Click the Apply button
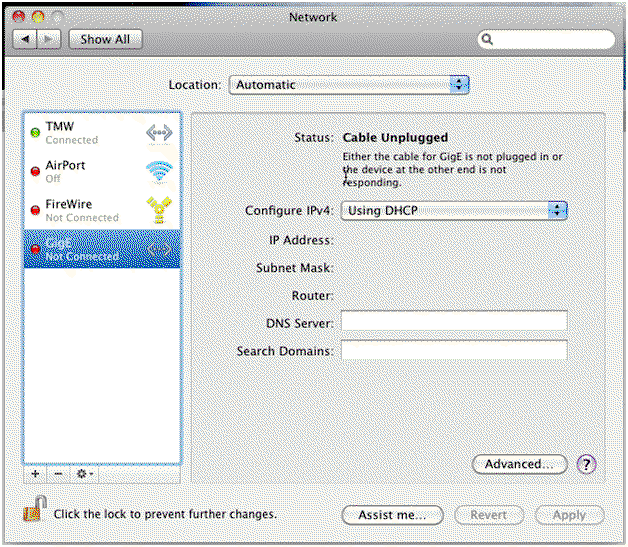The height and width of the screenshot is (547, 628). tap(570, 515)
